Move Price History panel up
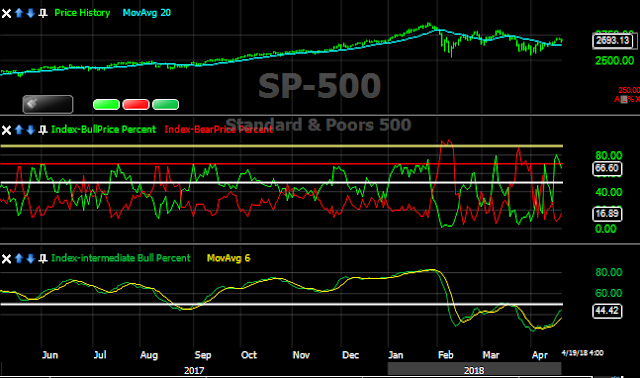This screenshot has width=640, height=378. coord(19,13)
